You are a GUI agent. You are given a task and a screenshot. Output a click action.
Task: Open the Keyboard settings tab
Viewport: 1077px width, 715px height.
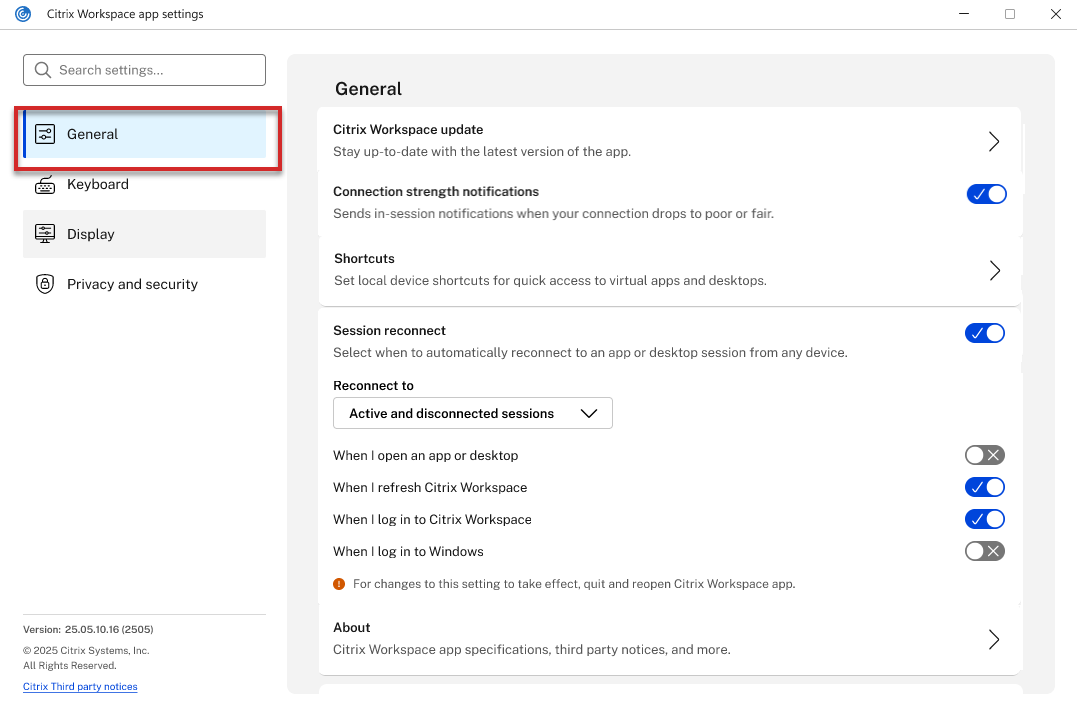(x=144, y=184)
